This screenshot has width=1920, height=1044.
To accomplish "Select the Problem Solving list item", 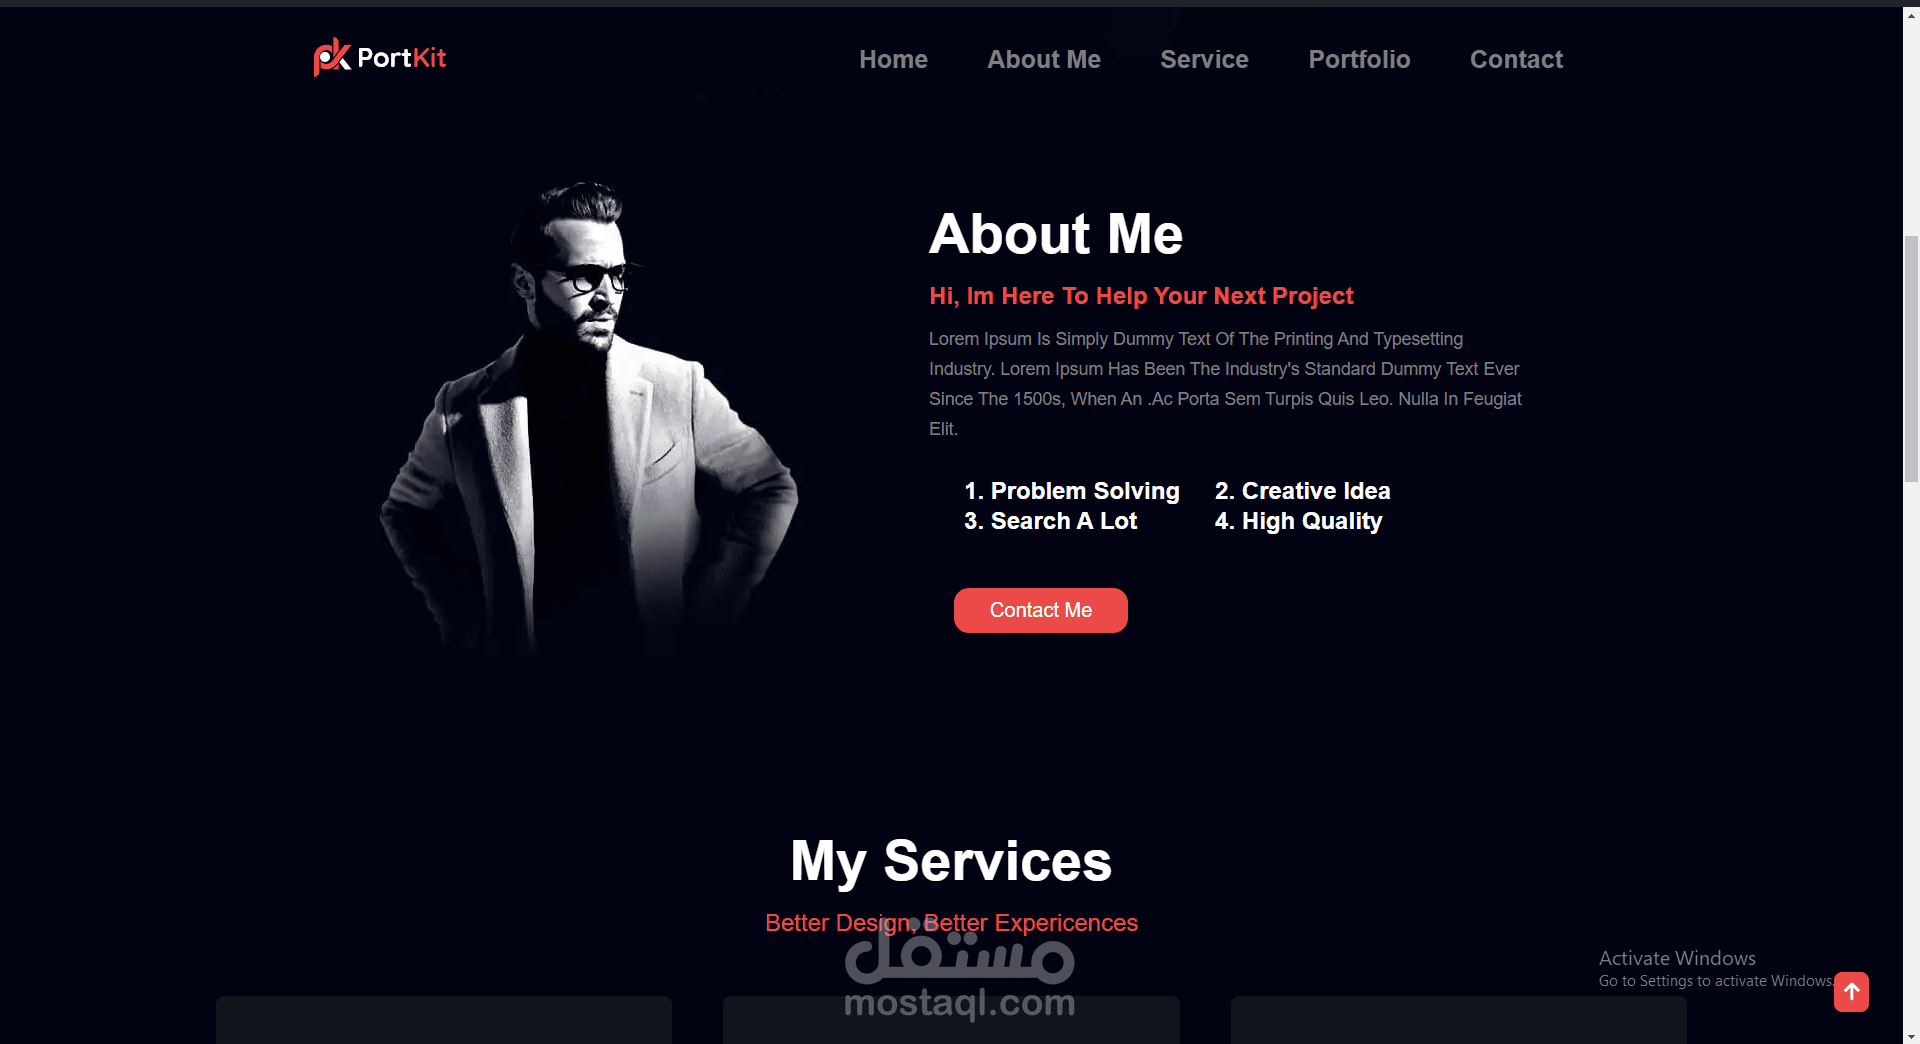I will 1071,491.
